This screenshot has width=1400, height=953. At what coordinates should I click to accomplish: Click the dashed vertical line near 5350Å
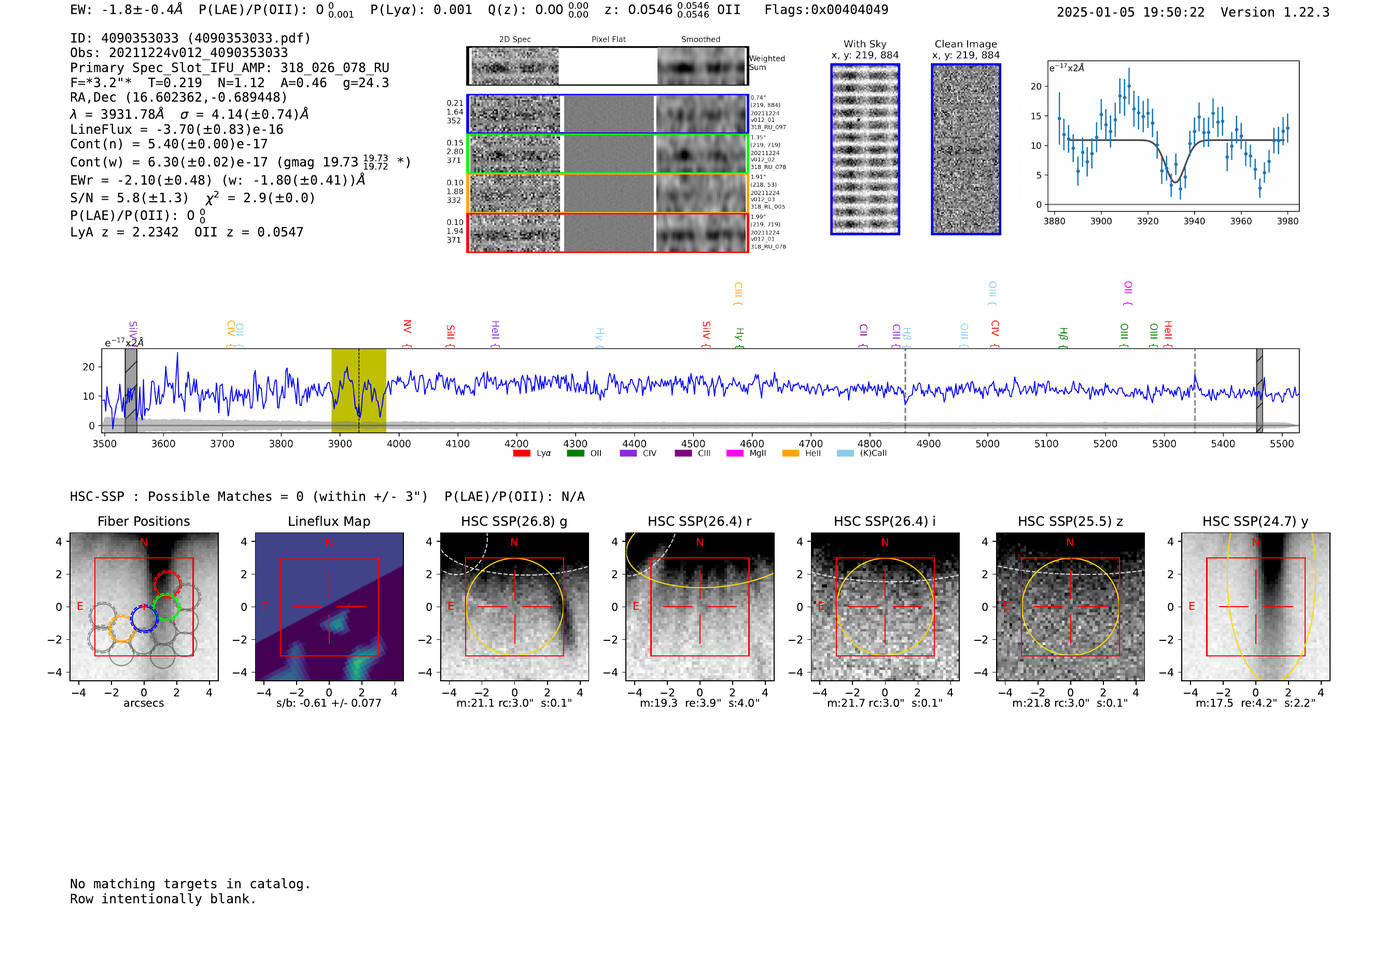(x=1194, y=390)
